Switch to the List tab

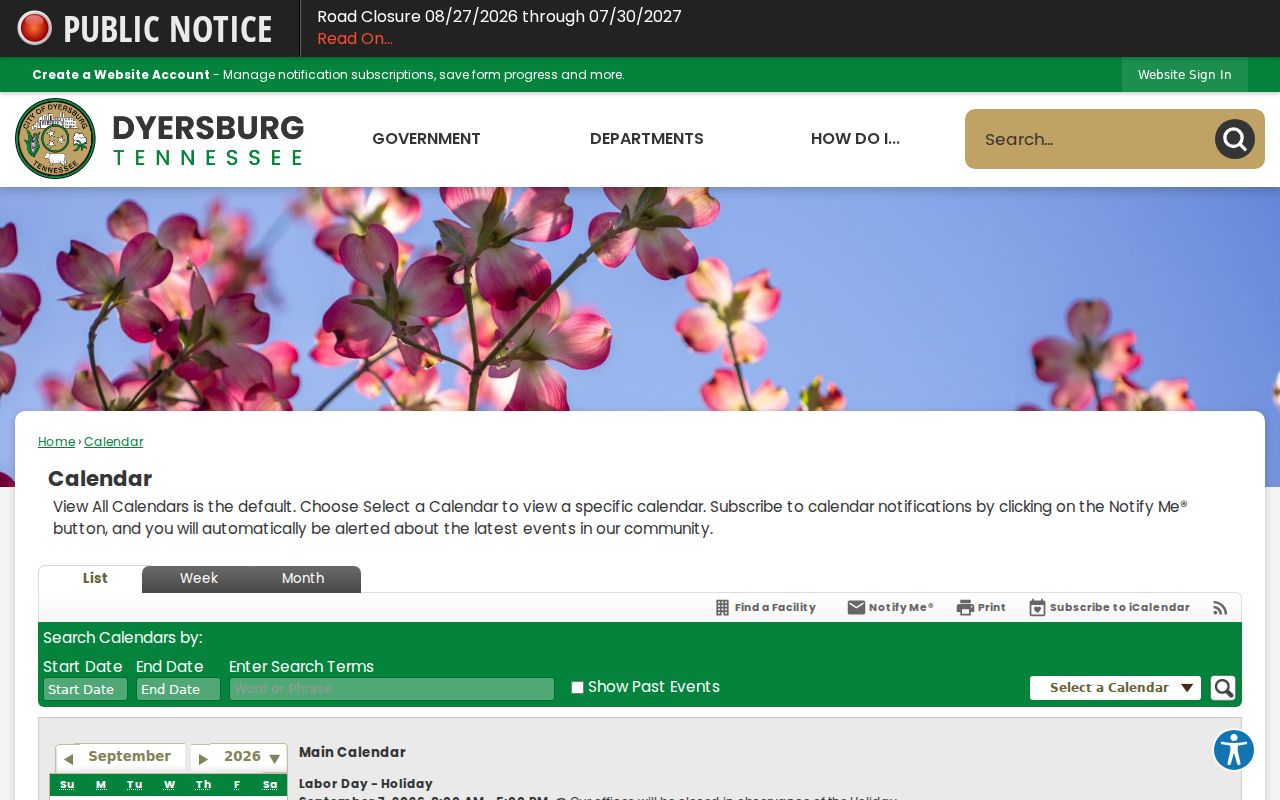point(95,578)
